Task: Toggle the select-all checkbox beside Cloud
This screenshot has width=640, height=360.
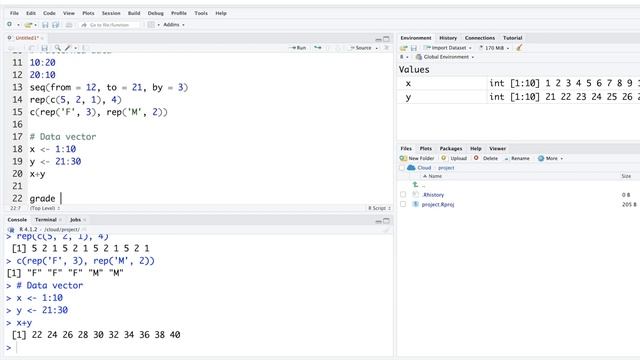Action: tap(402, 168)
